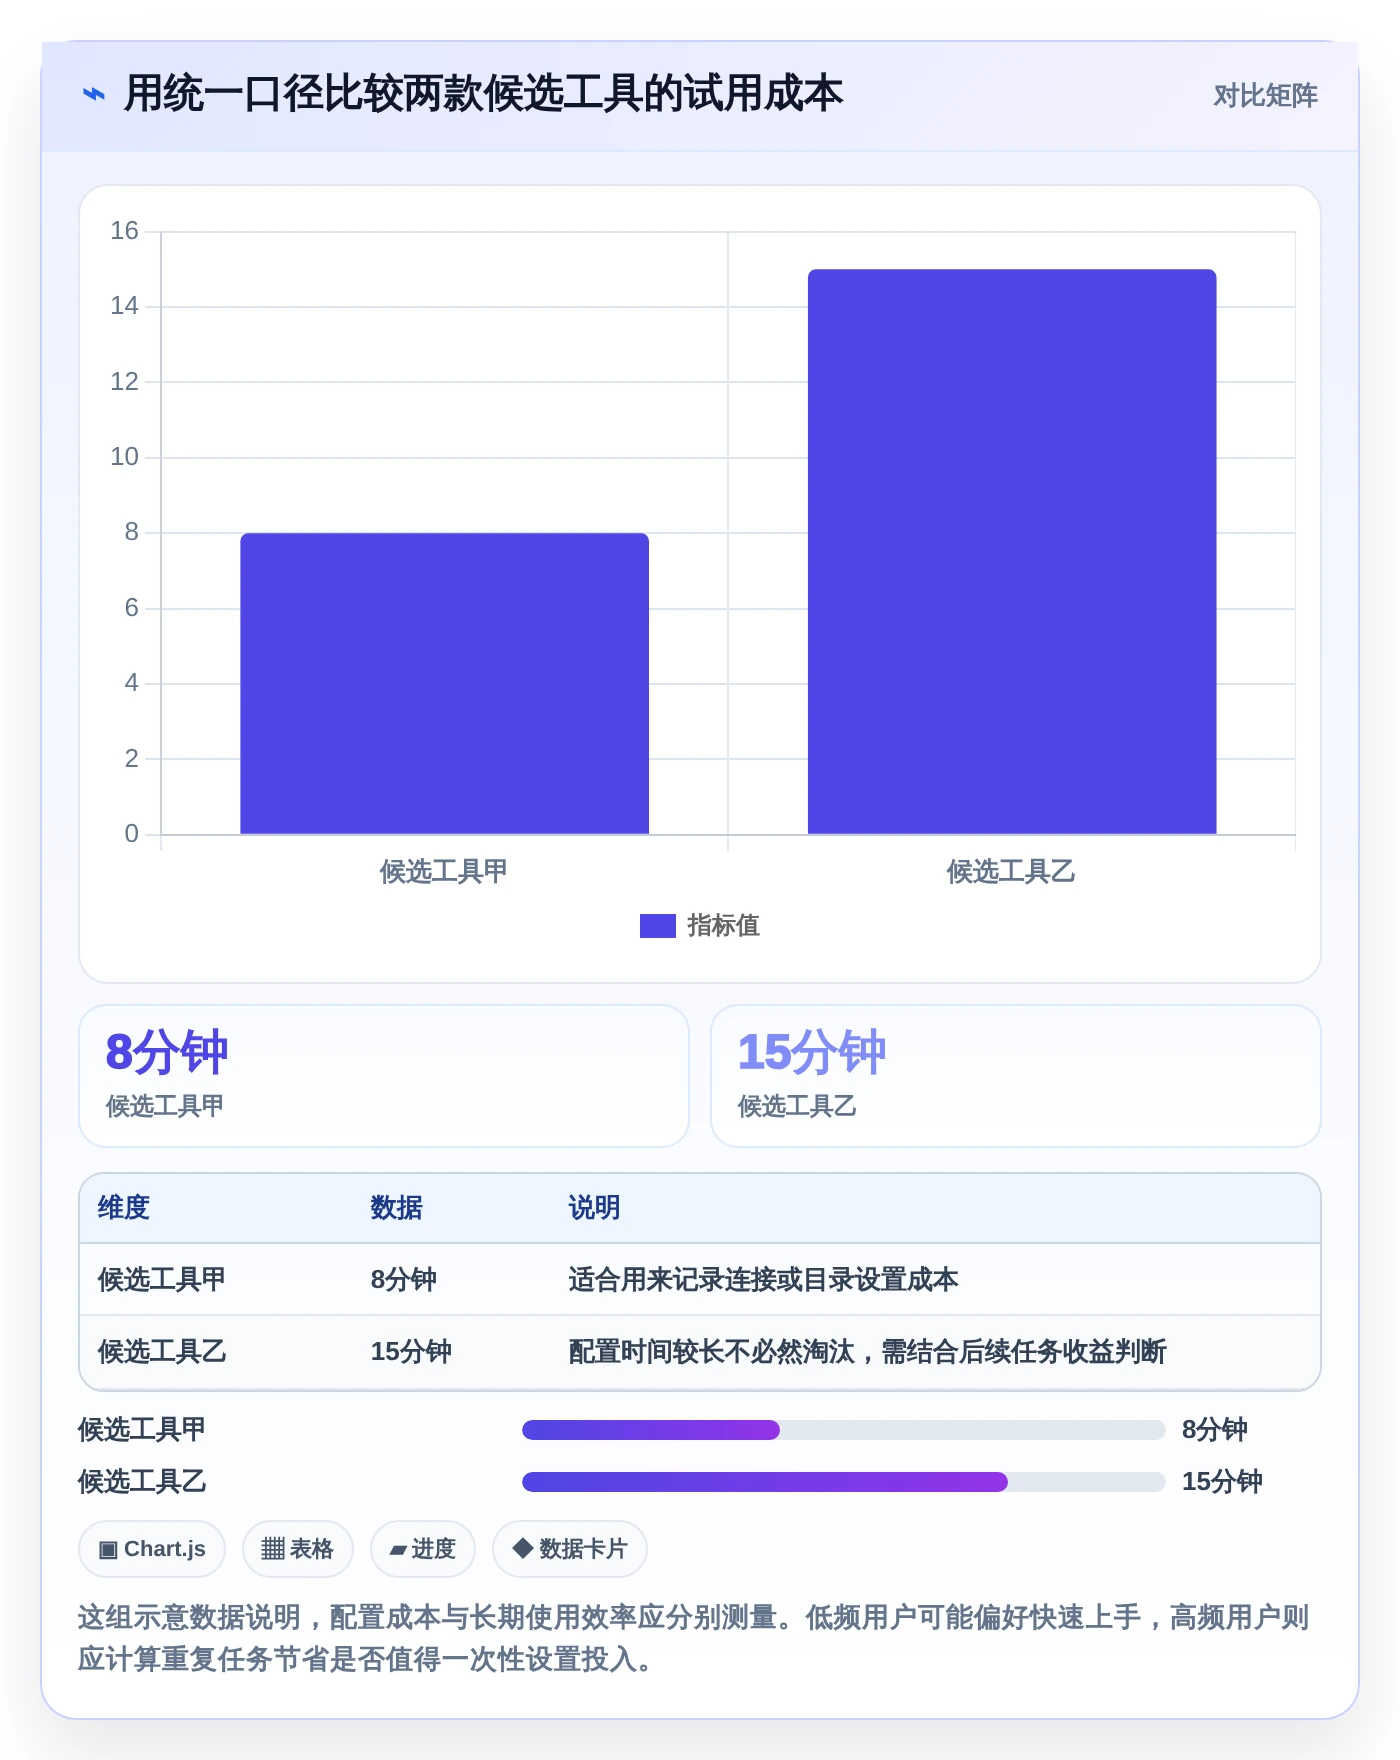Click the summary paragraph starting 这组示意数据说明
The image size is (1400, 1760).
[x=694, y=1638]
